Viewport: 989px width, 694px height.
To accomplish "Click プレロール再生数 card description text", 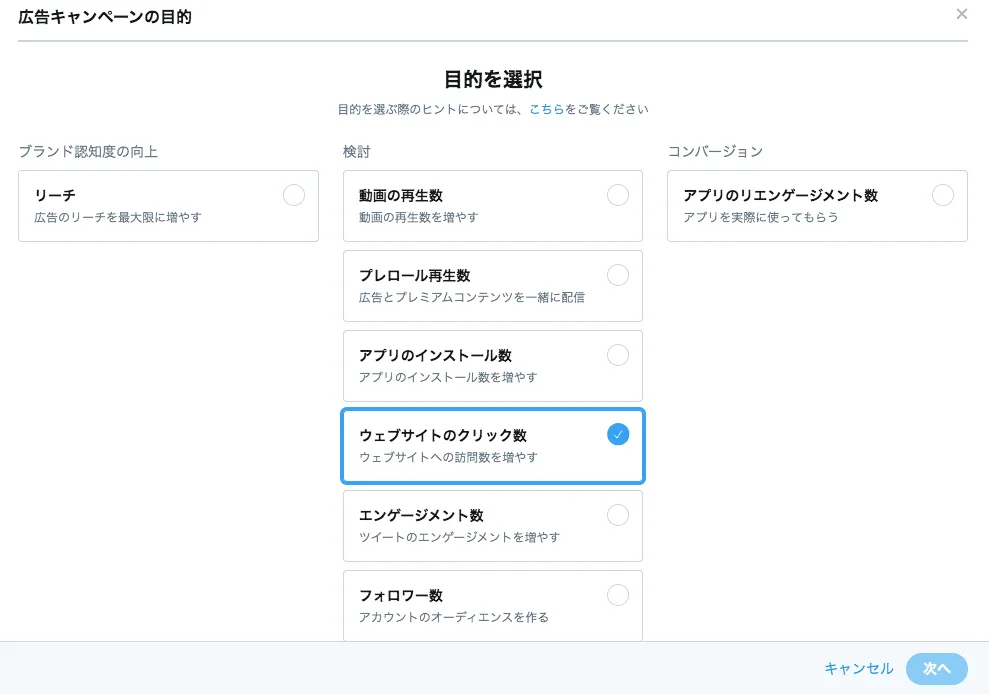I will (472, 297).
